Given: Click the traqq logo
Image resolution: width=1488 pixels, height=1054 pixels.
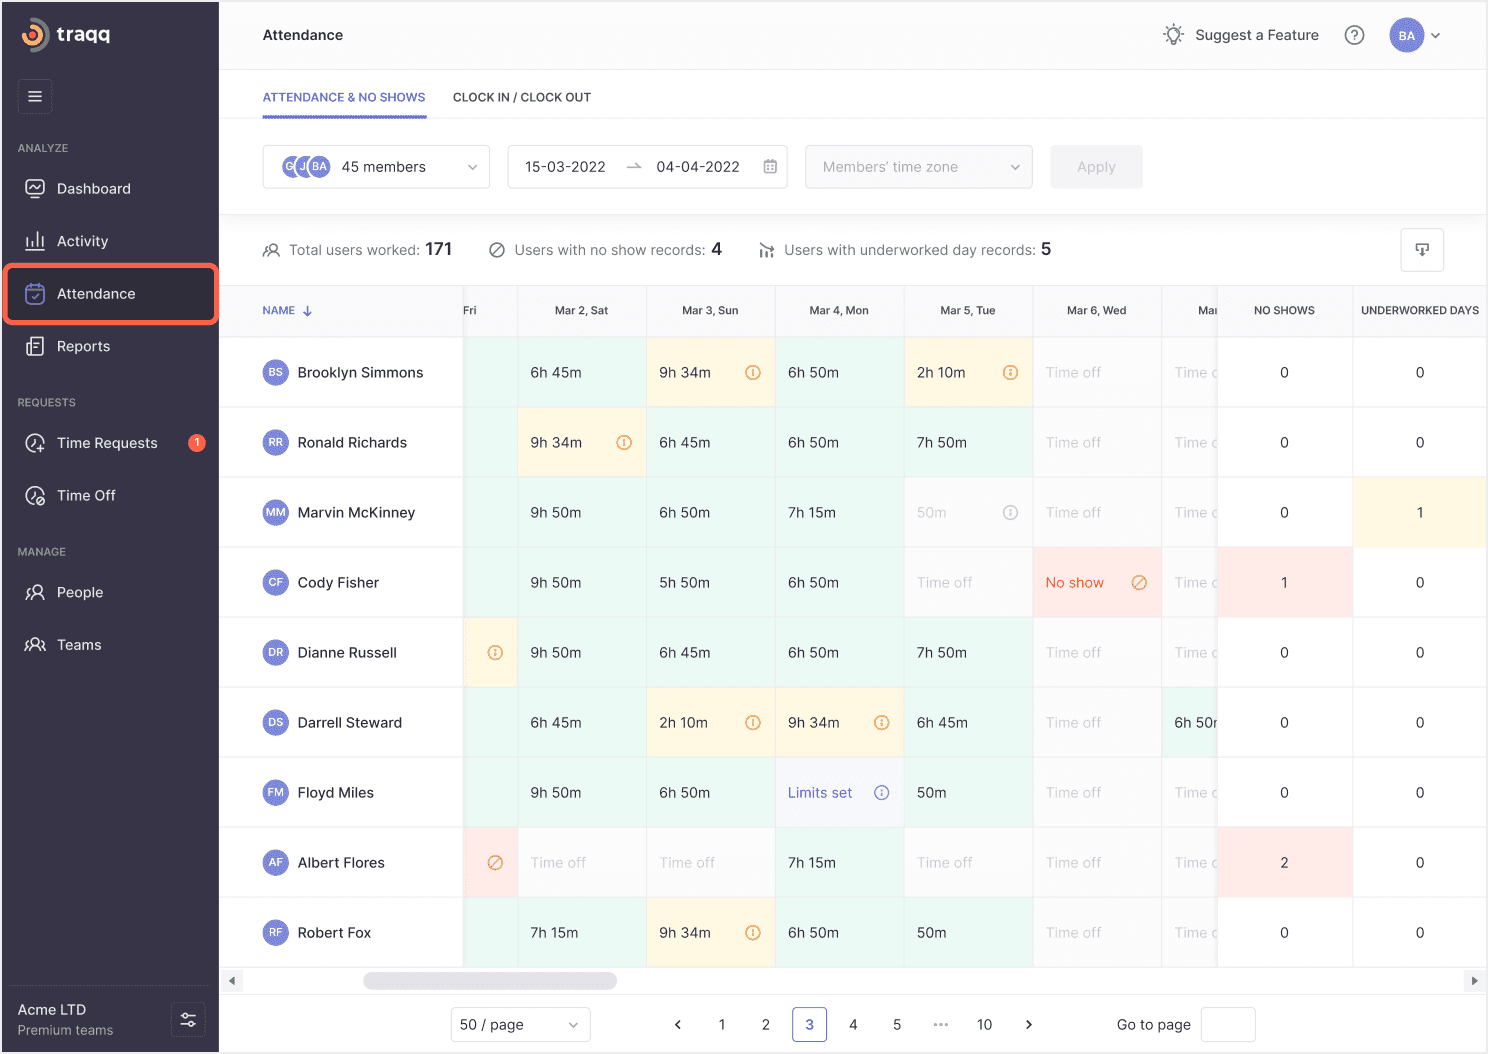Looking at the screenshot, I should point(66,34).
